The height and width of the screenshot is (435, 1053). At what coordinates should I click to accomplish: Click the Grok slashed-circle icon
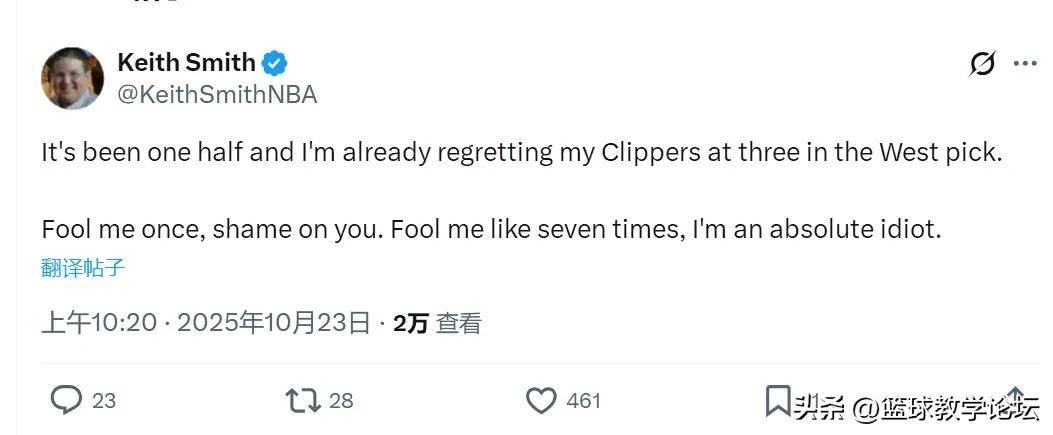(982, 64)
